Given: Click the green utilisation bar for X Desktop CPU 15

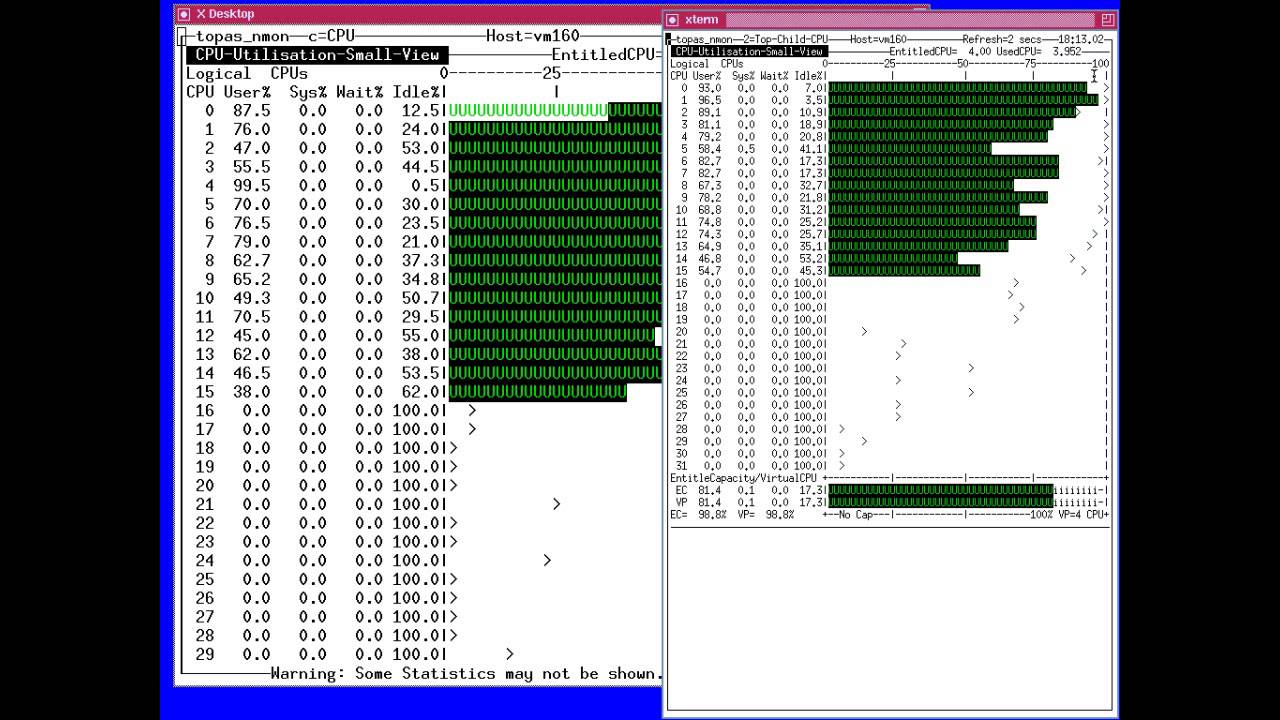Looking at the screenshot, I should [x=538, y=392].
